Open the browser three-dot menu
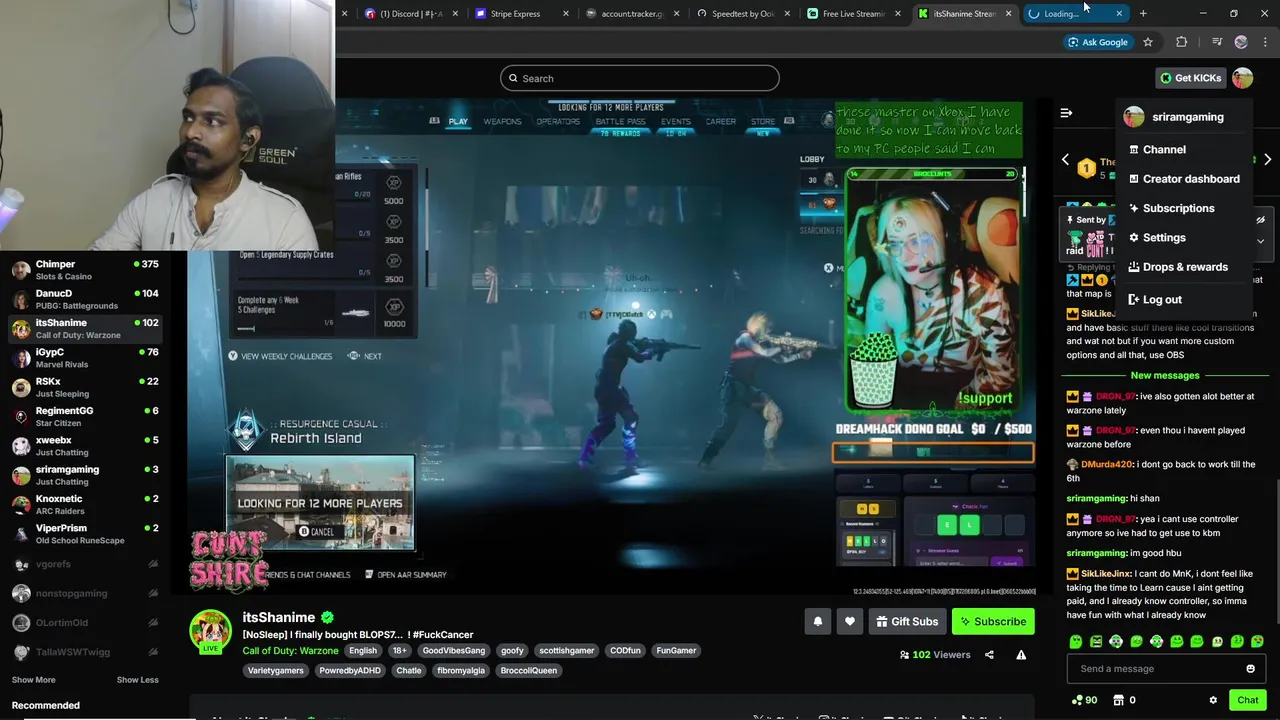This screenshot has height=720, width=1280. (1266, 42)
